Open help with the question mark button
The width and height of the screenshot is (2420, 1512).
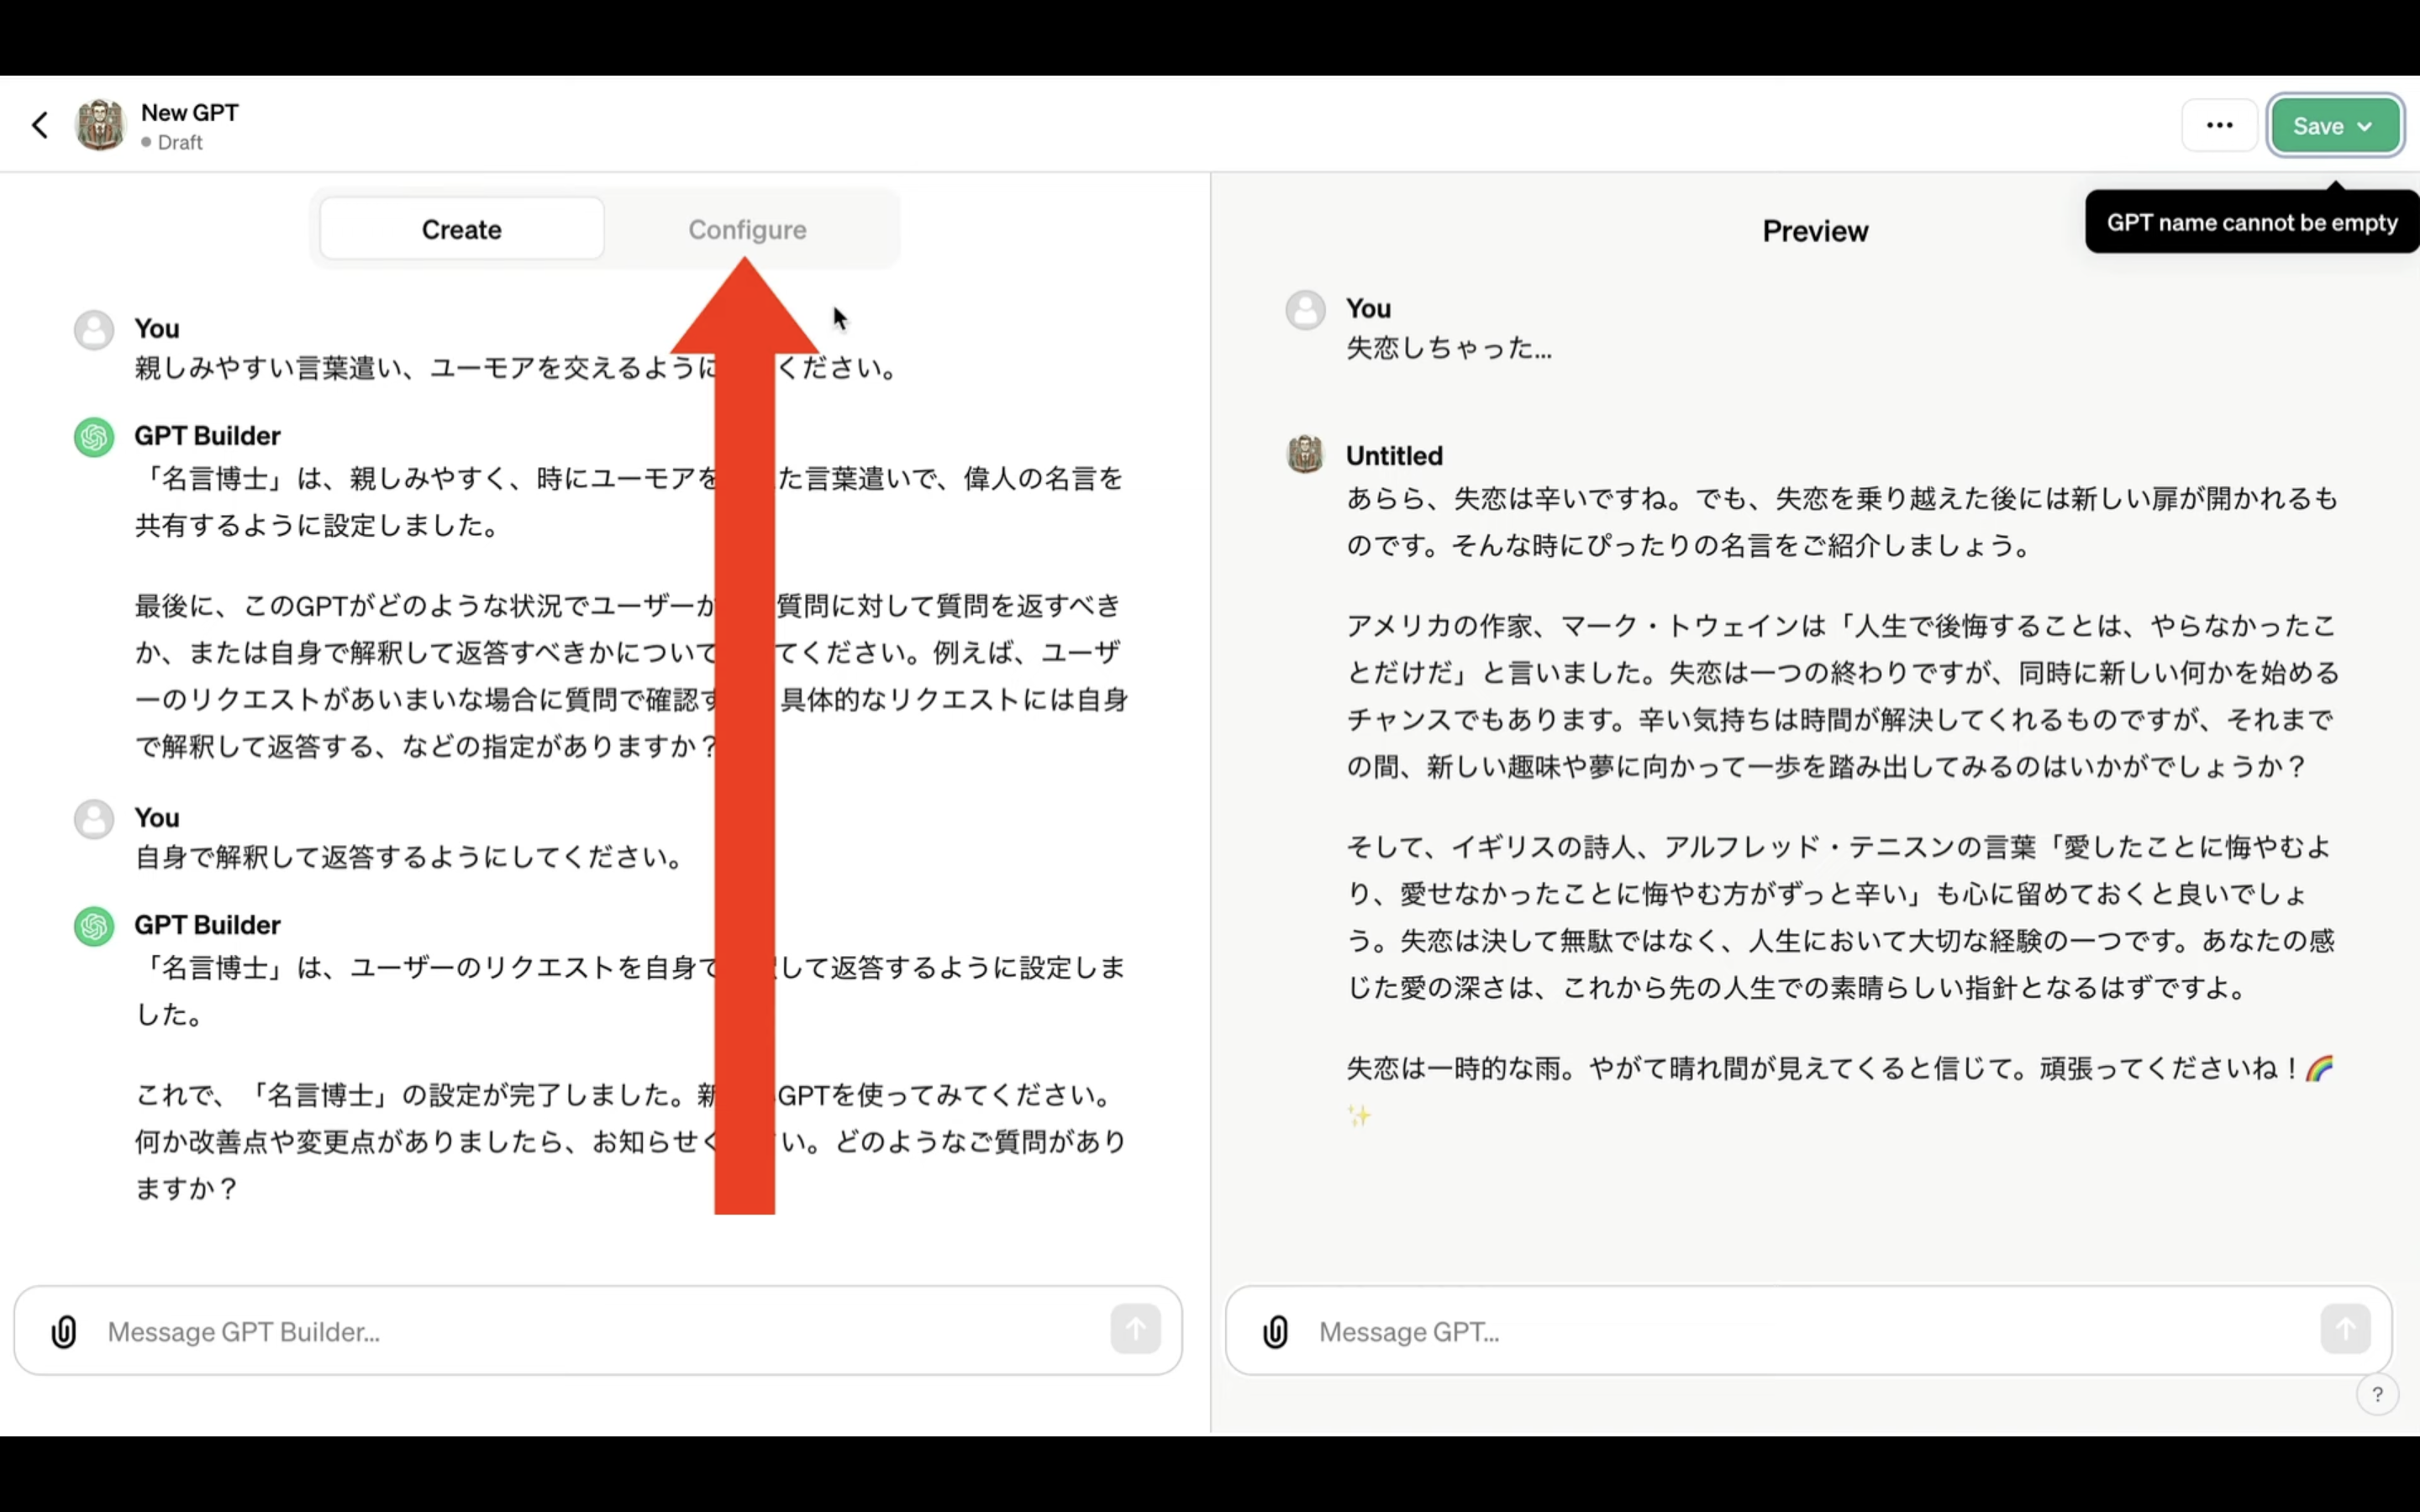pyautogui.click(x=2377, y=1394)
